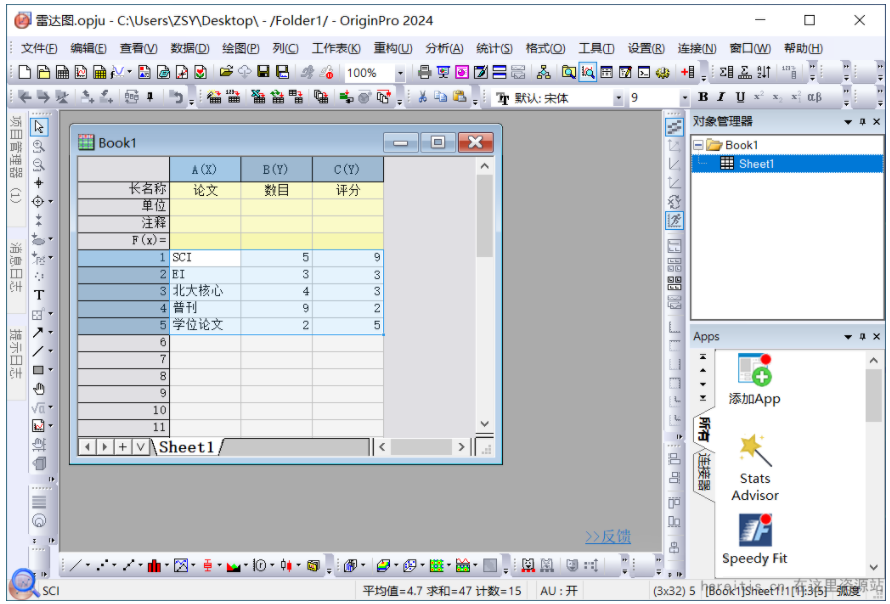Open the sheet list V button in Book1
The height and width of the screenshot is (604, 890).
click(x=140, y=447)
